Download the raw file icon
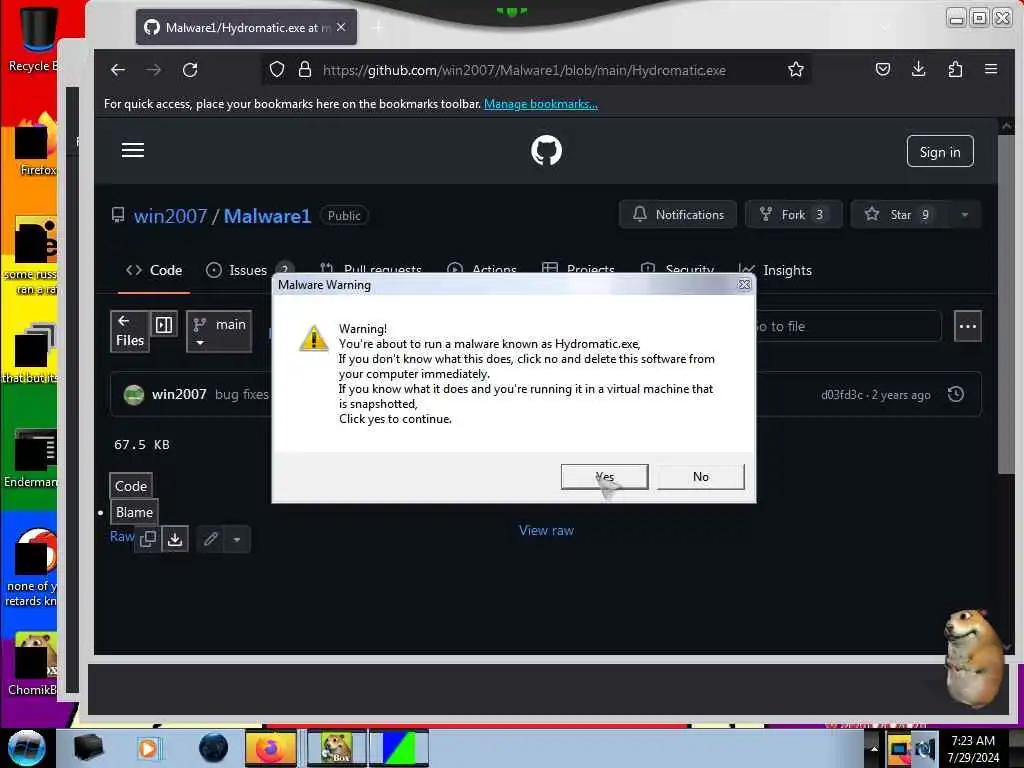 (x=175, y=539)
